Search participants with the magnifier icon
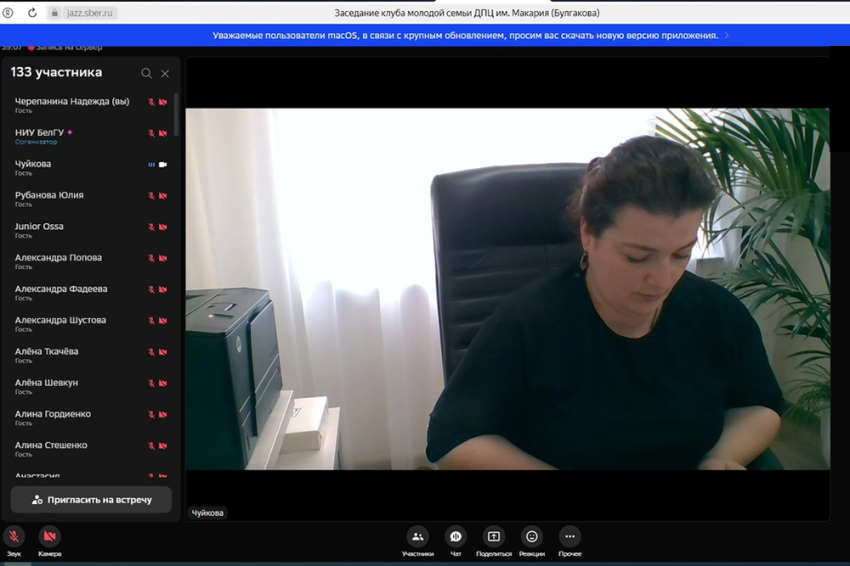Image resolution: width=850 pixels, height=566 pixels. (x=146, y=73)
